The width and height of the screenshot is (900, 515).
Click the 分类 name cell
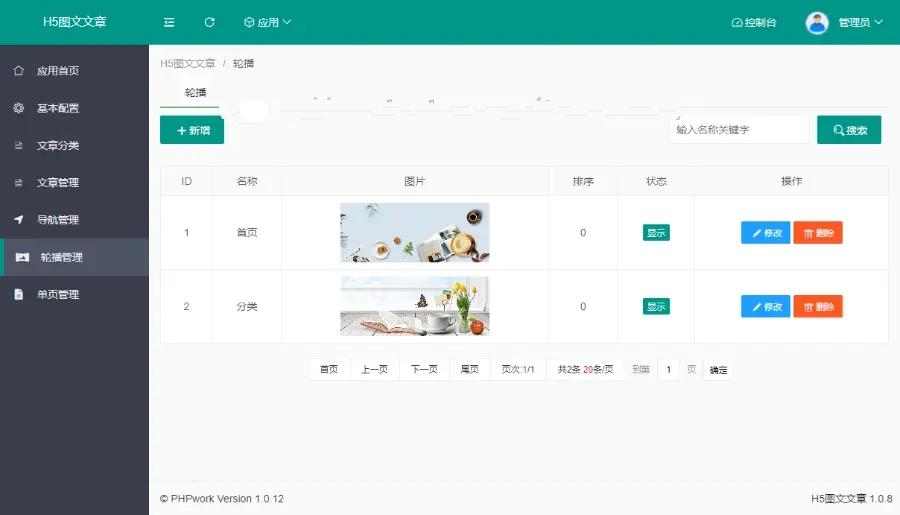coord(247,307)
